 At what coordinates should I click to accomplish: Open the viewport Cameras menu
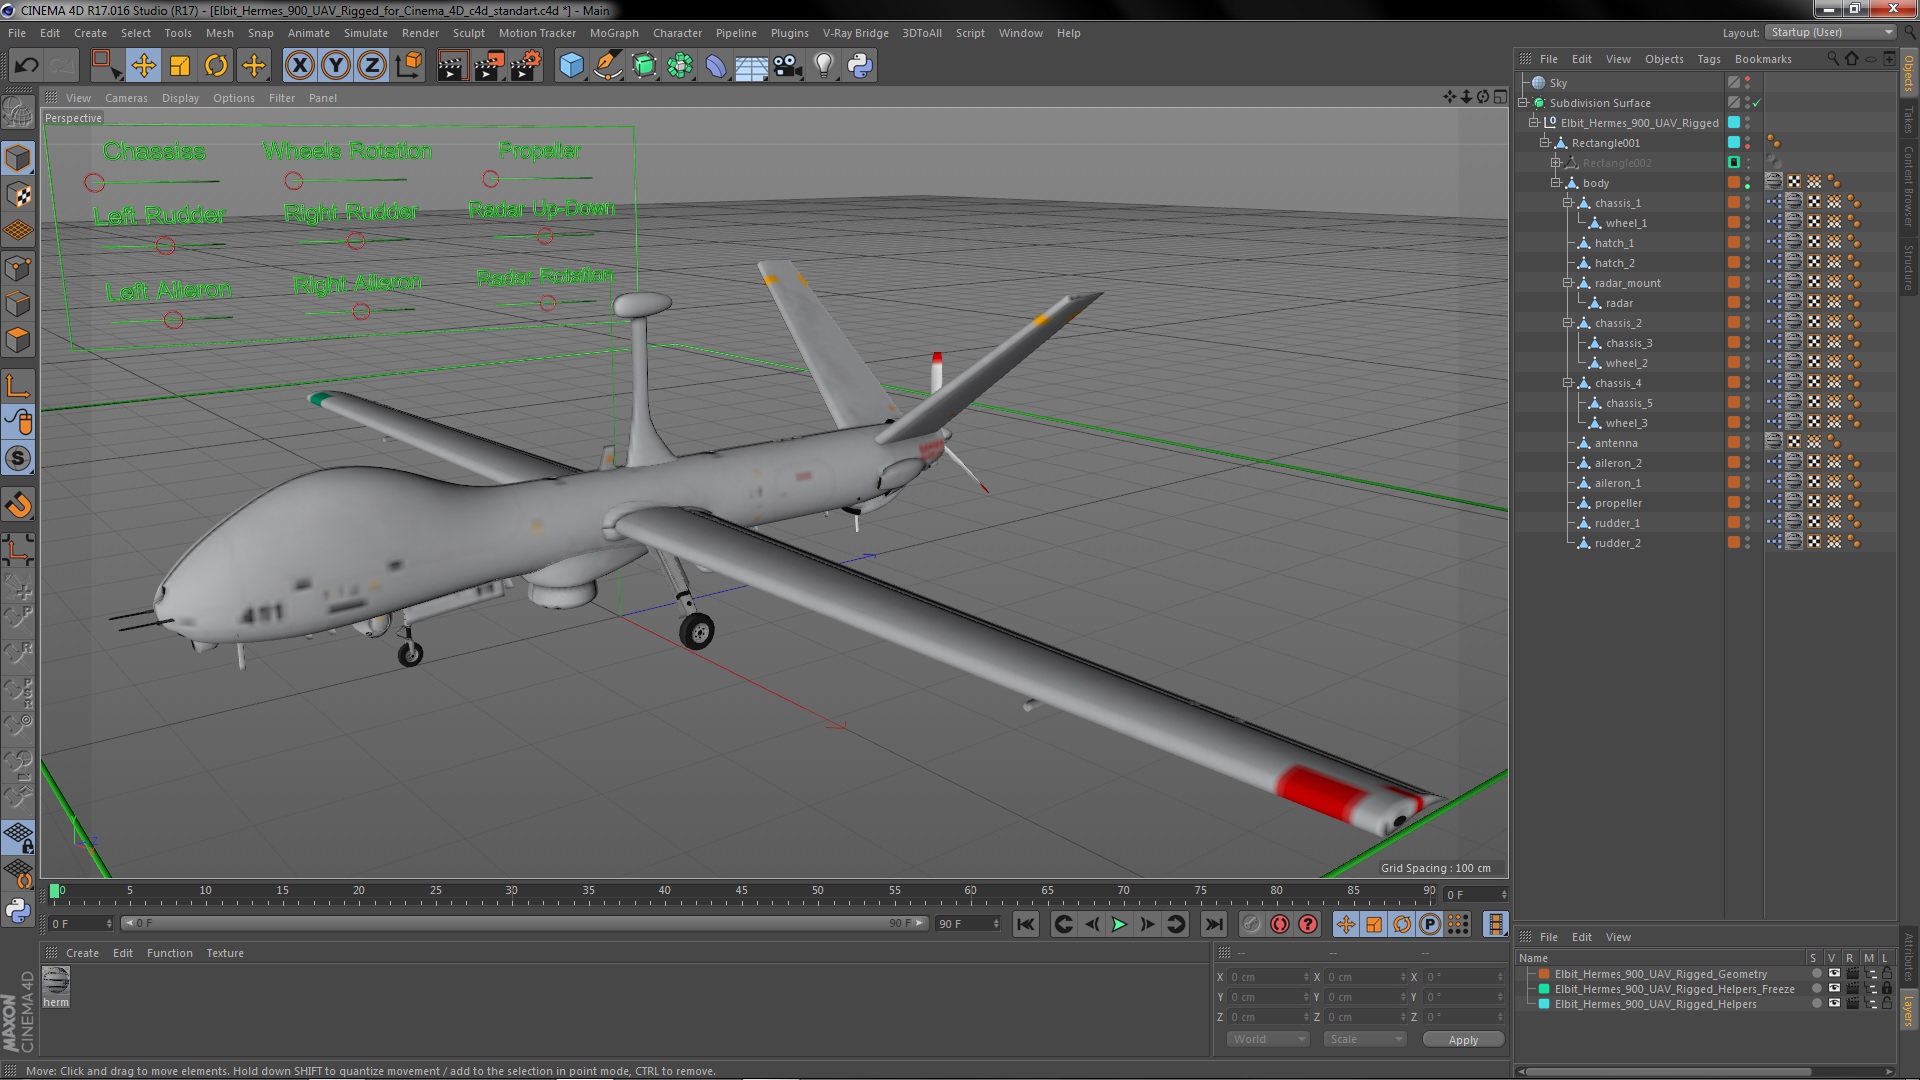(126, 98)
